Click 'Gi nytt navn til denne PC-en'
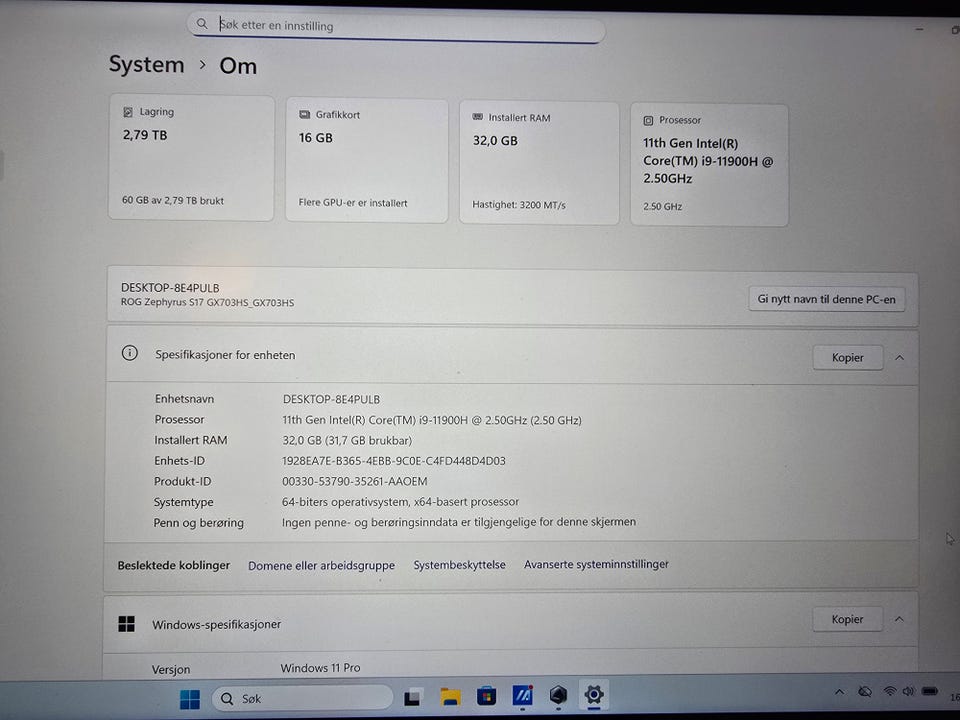This screenshot has height=720, width=960. 827,299
